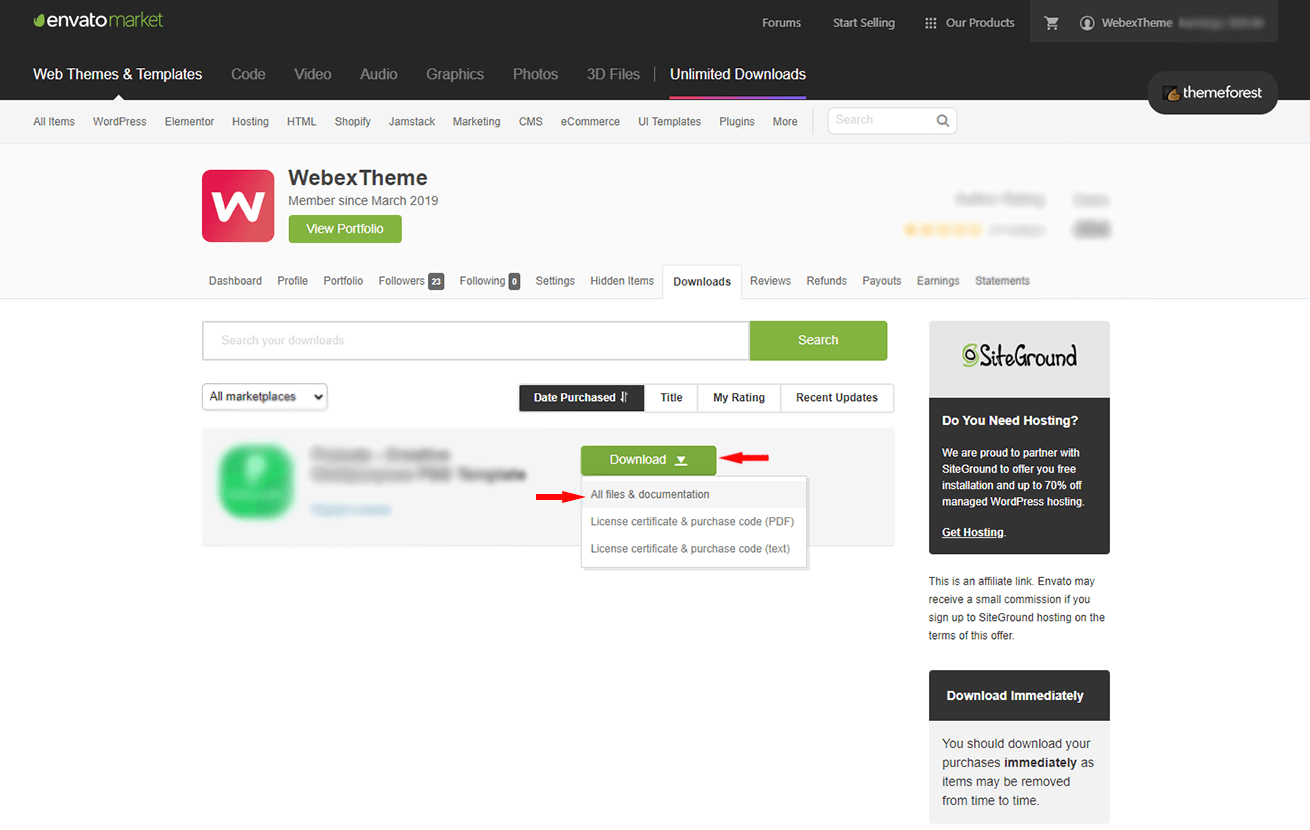Screen dimensions: 1310x830
Task: Open the Our Products grid icon
Action: (929, 21)
